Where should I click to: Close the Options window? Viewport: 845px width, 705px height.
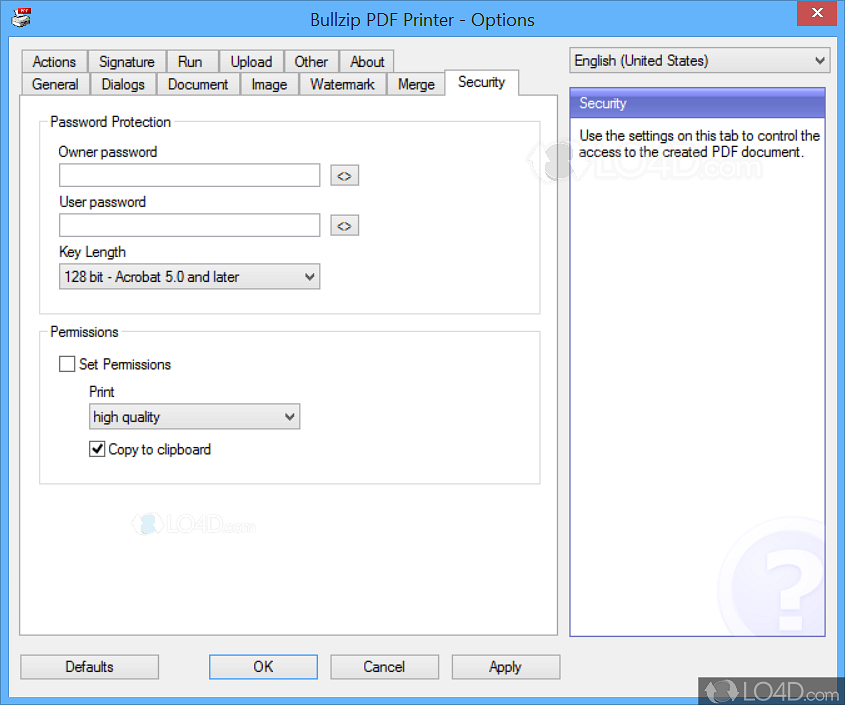[817, 13]
